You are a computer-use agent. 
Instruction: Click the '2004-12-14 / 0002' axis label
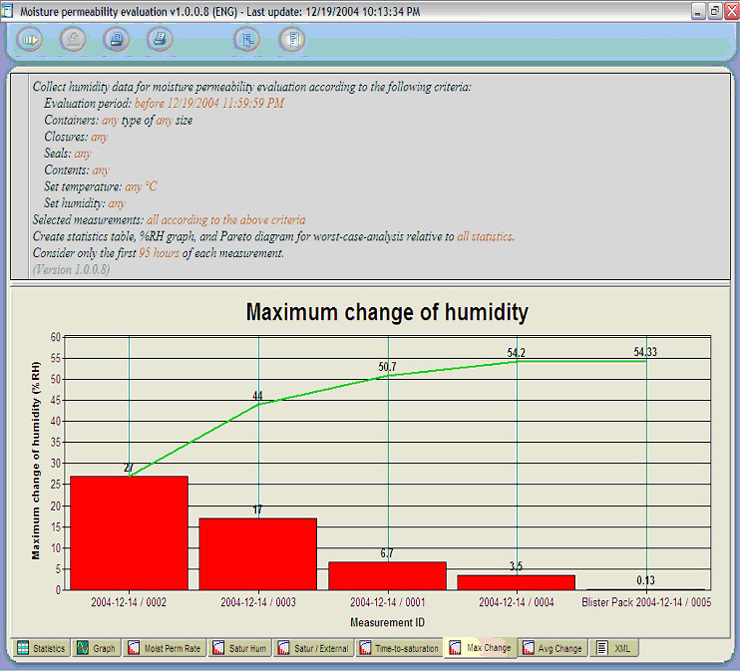coord(129,602)
